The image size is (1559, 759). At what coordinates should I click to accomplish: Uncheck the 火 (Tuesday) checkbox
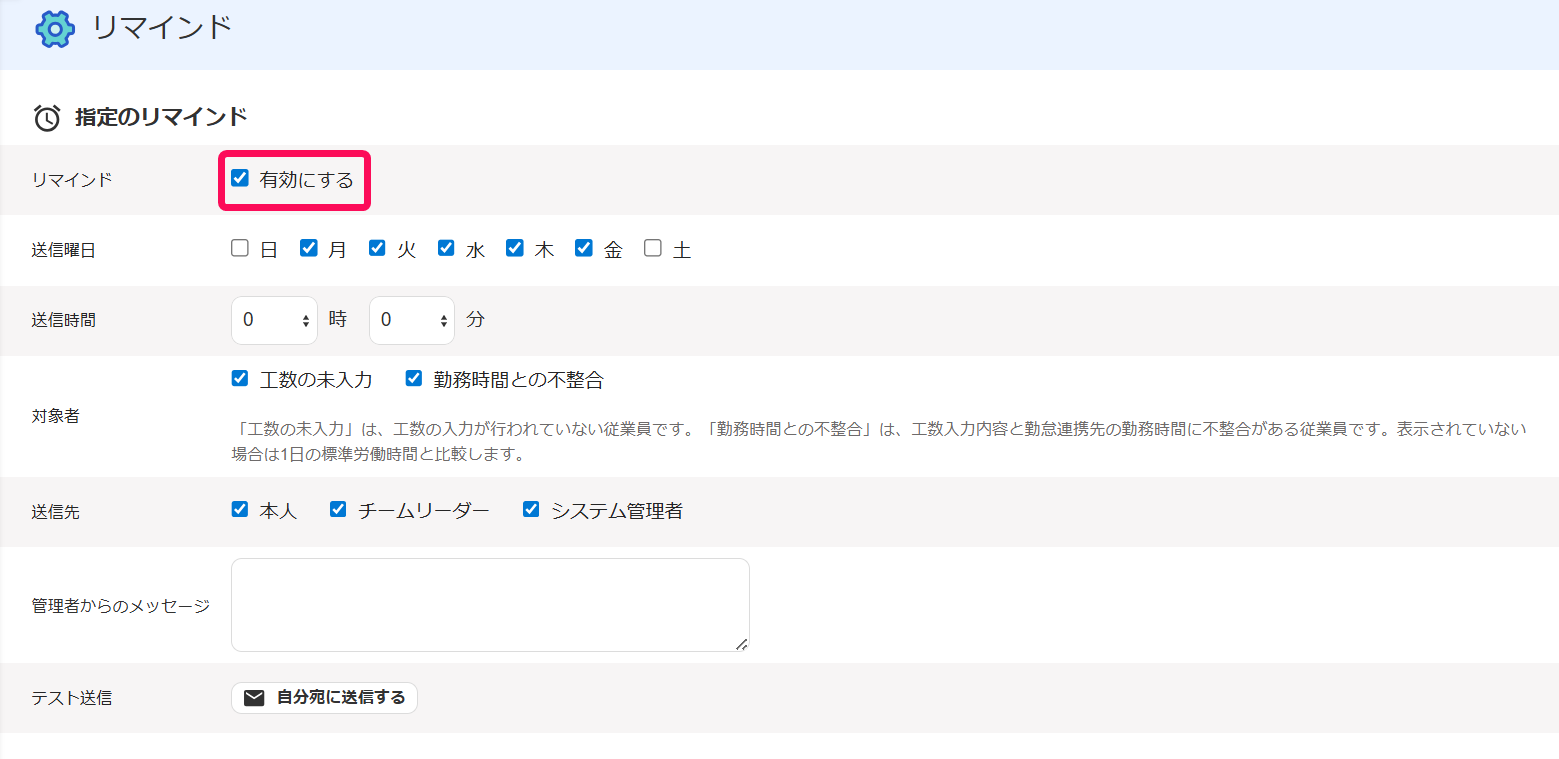coord(377,248)
